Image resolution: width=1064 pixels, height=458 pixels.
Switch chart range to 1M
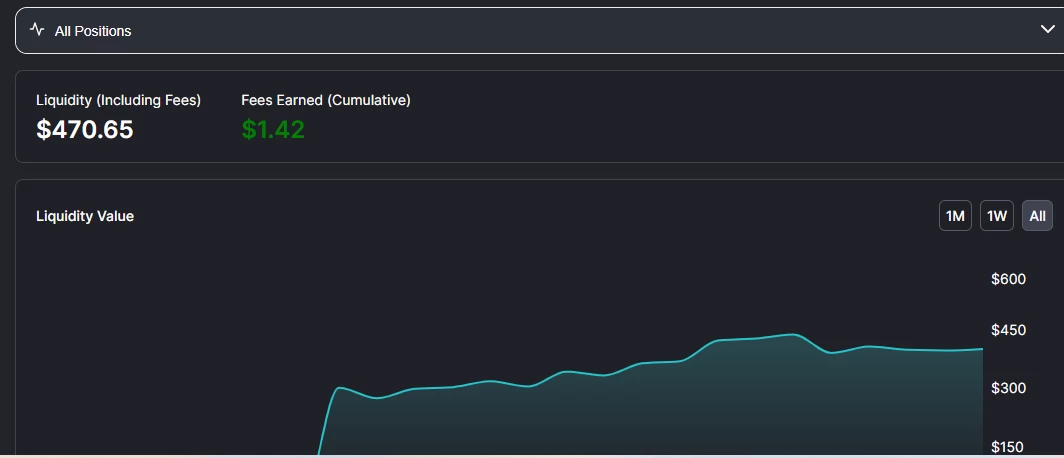tap(955, 216)
